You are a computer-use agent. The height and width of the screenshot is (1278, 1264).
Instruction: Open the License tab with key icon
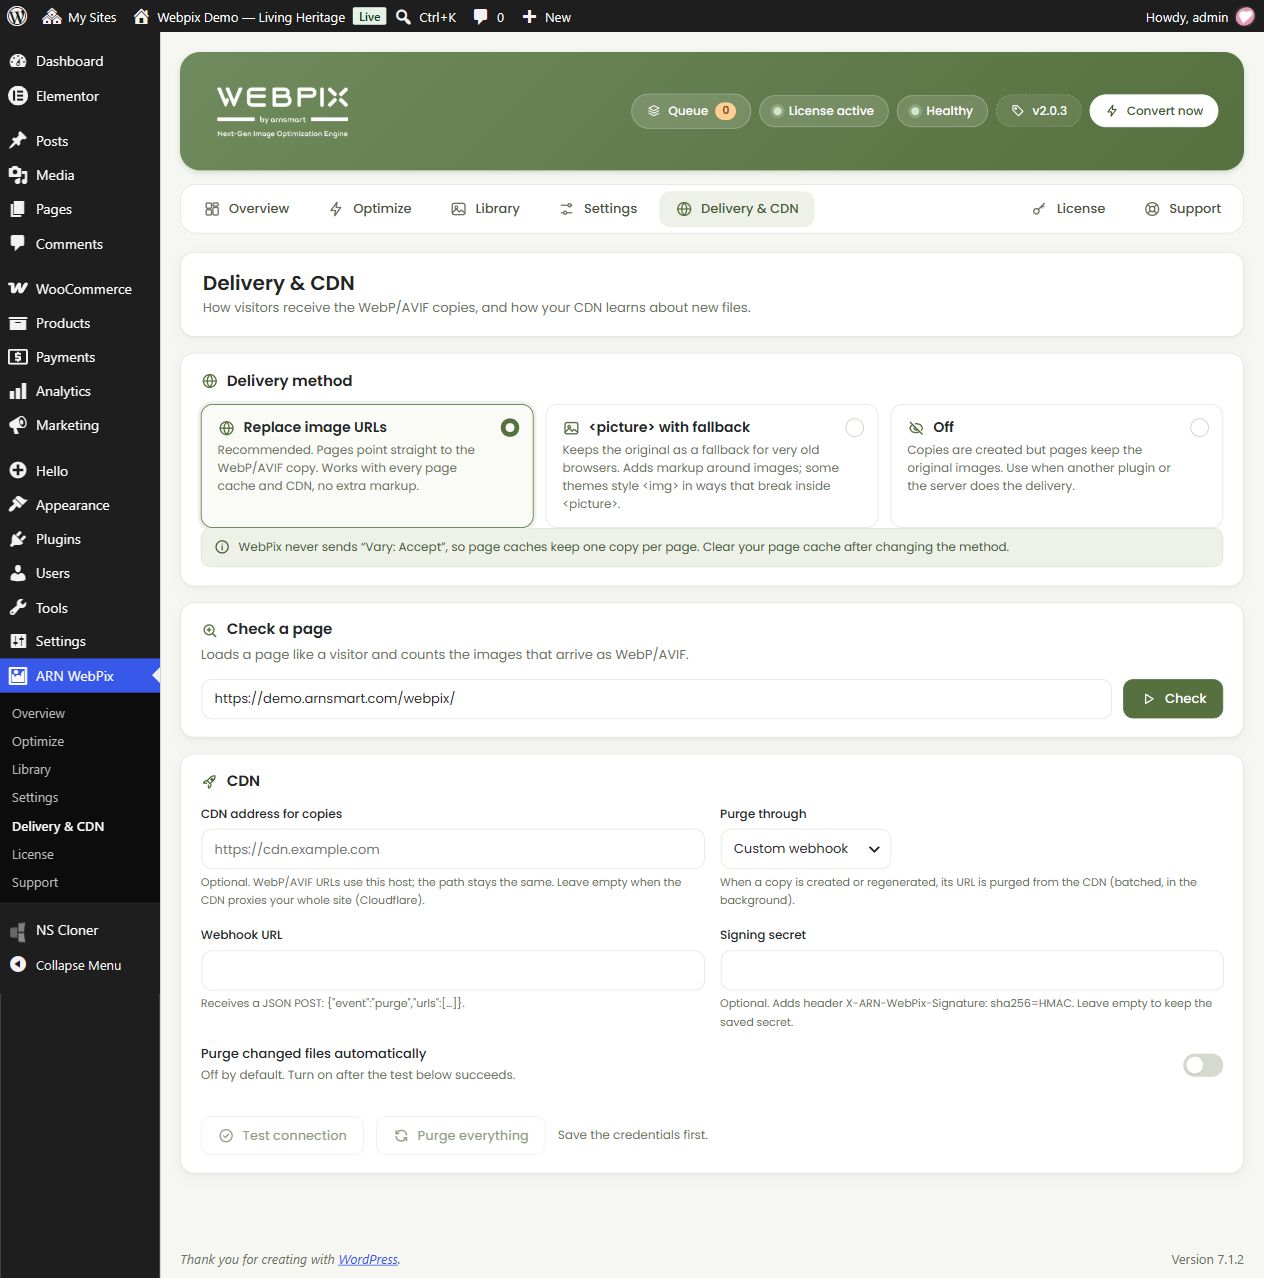coord(1069,209)
